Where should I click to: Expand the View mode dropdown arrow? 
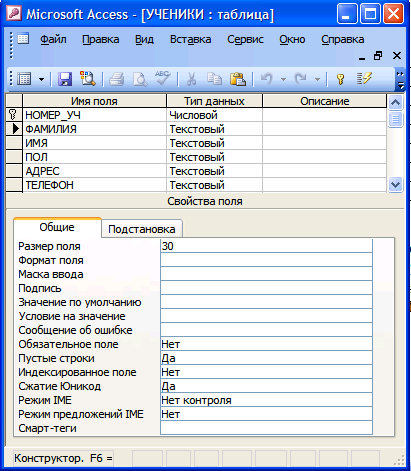click(x=41, y=80)
